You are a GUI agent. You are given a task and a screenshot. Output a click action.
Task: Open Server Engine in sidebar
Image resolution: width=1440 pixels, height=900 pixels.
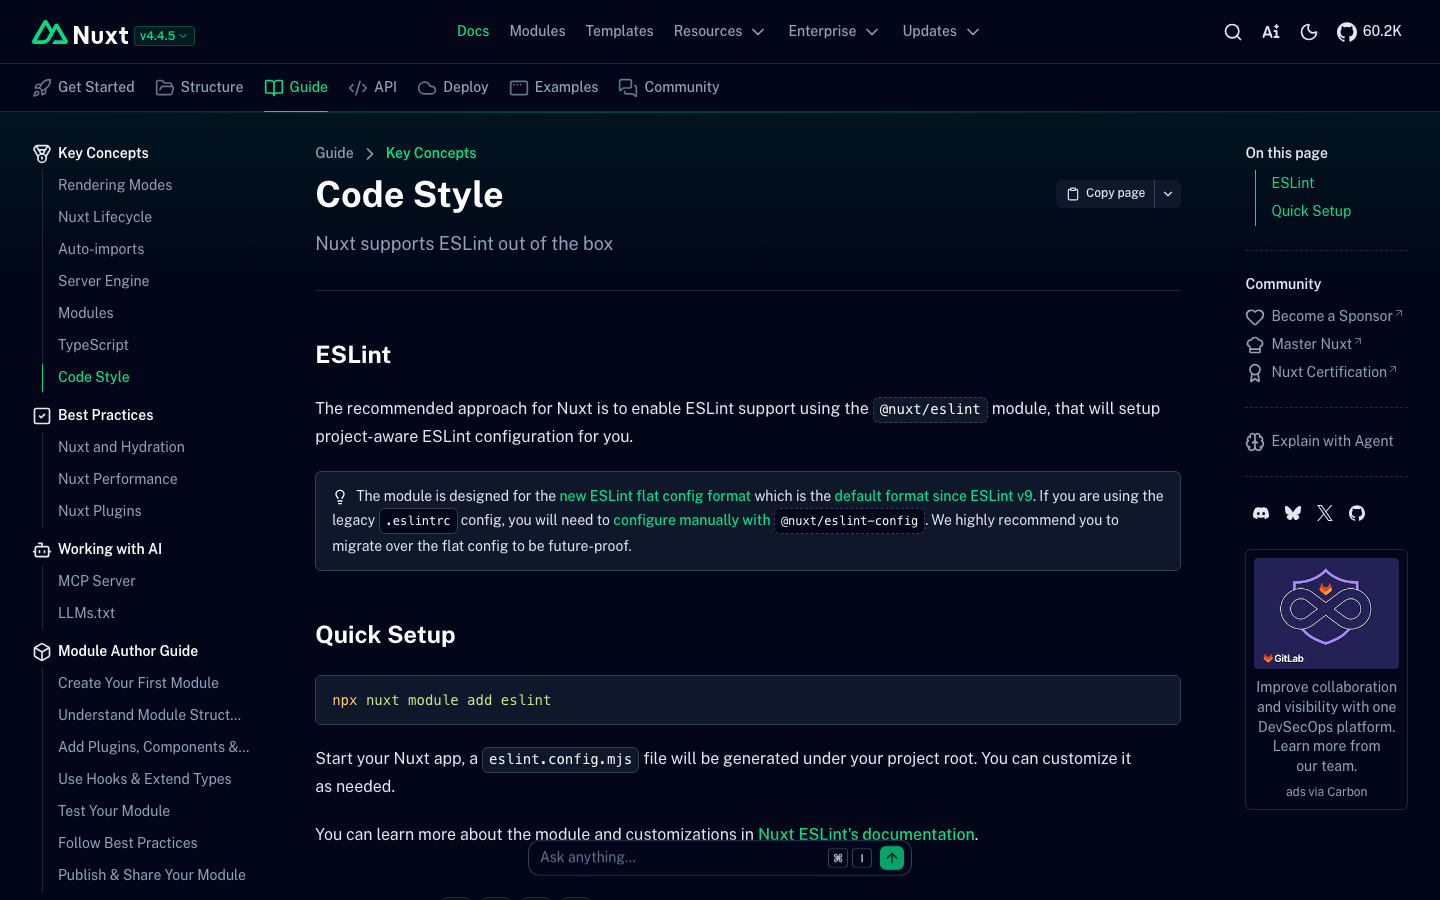tap(103, 281)
